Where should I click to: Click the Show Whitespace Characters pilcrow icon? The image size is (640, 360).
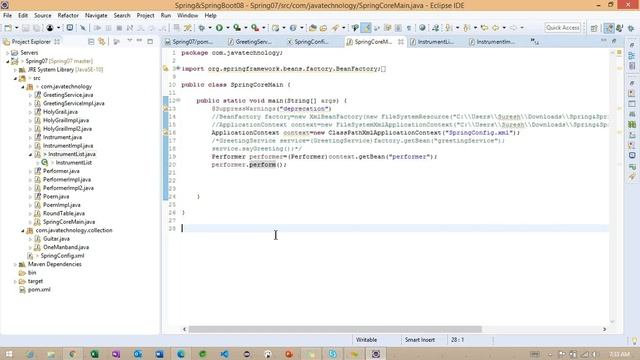[409, 28]
